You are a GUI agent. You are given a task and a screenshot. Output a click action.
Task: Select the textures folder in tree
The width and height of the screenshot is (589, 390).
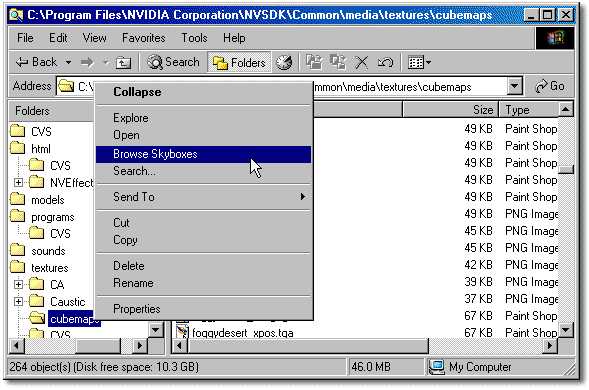[50, 268]
